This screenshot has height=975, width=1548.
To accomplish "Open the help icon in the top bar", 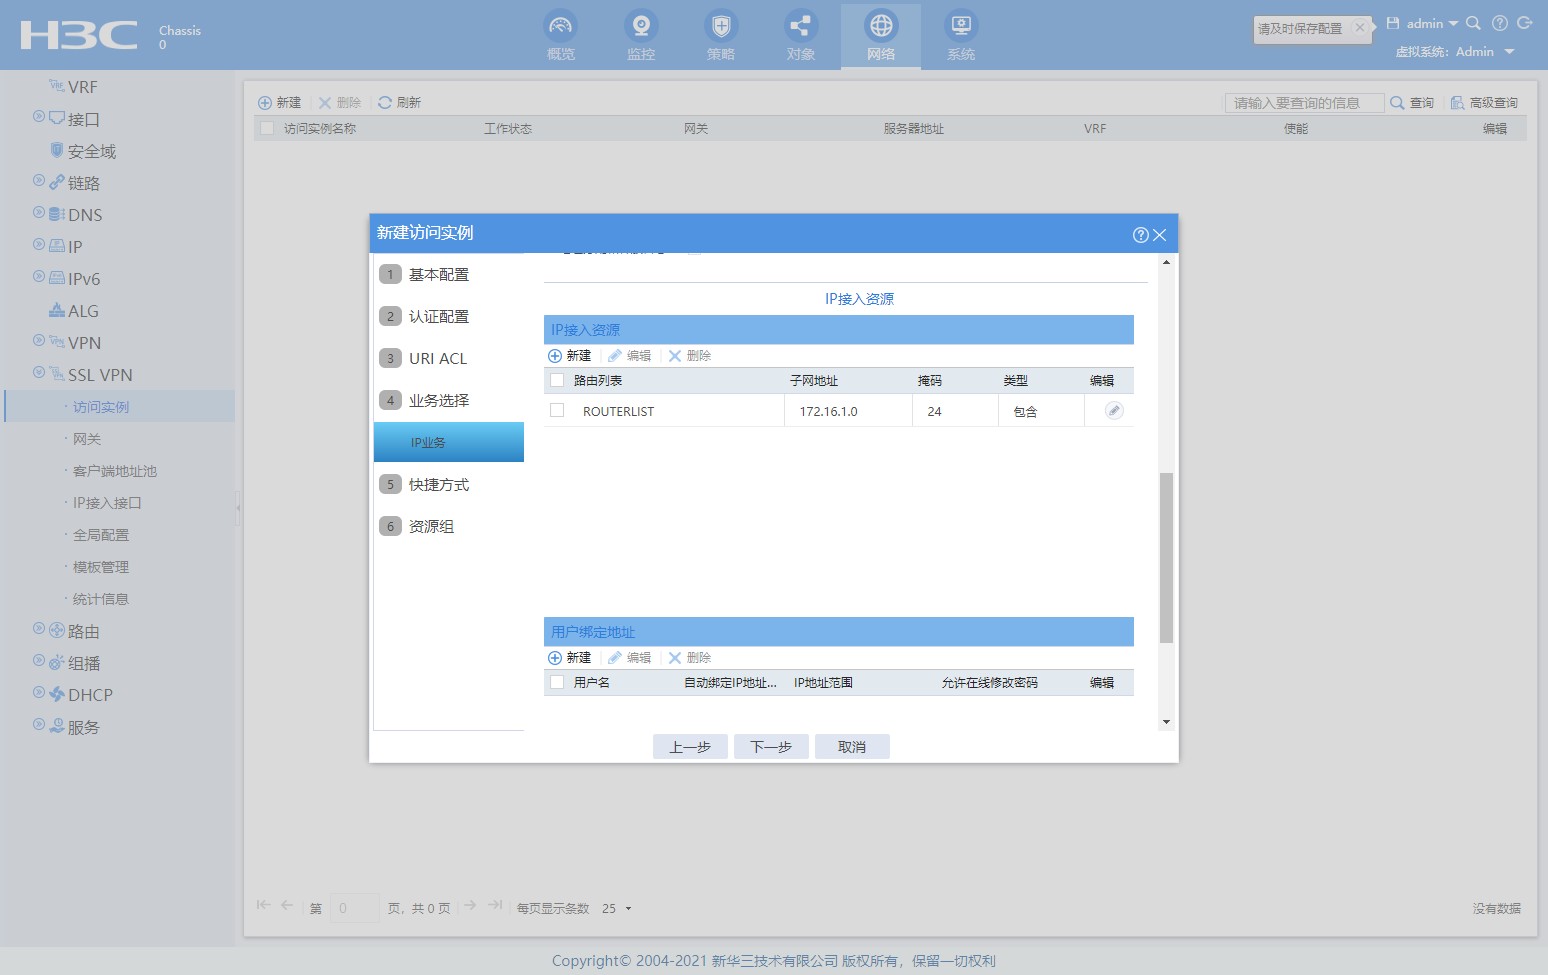I will 1499,23.
